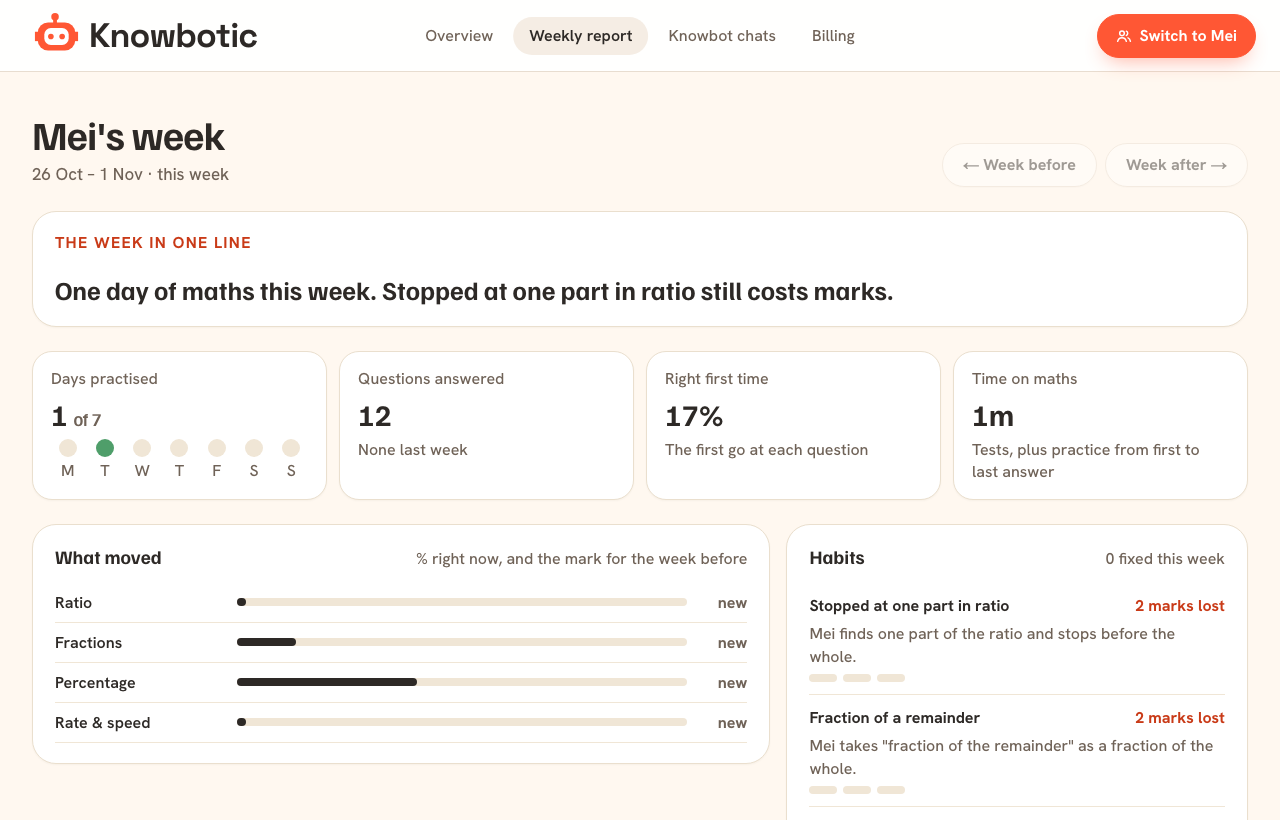Go to the Week before

(1019, 165)
